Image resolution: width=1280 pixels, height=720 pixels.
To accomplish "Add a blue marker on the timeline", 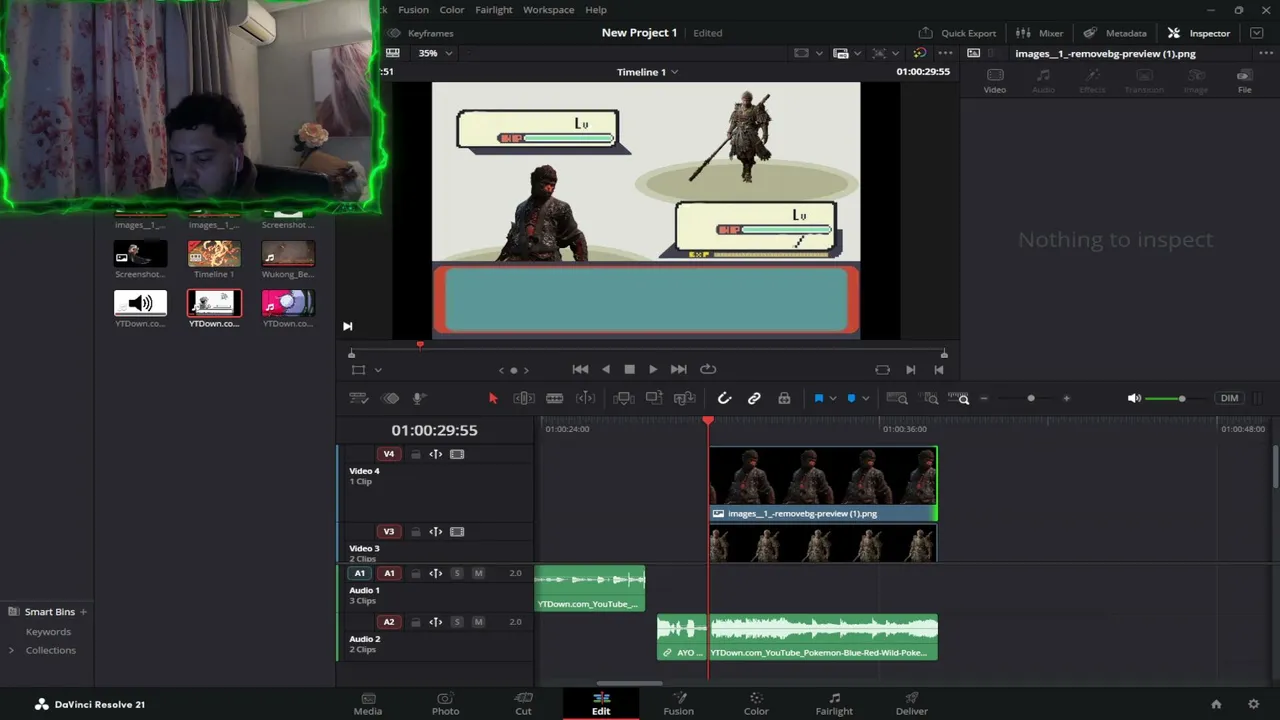I will [x=851, y=398].
